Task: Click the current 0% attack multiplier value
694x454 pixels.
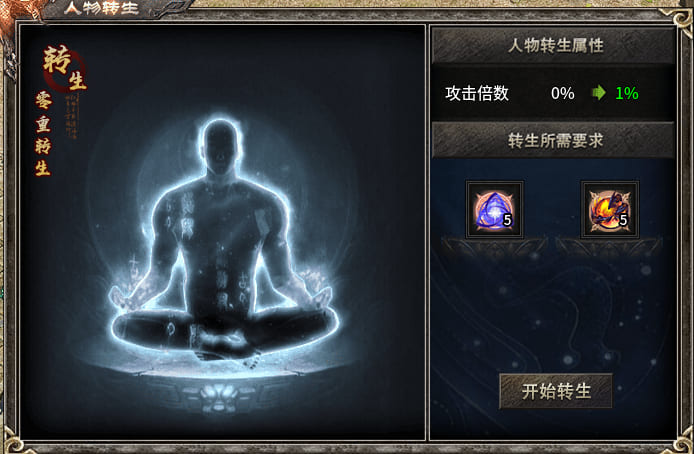Action: pos(563,93)
